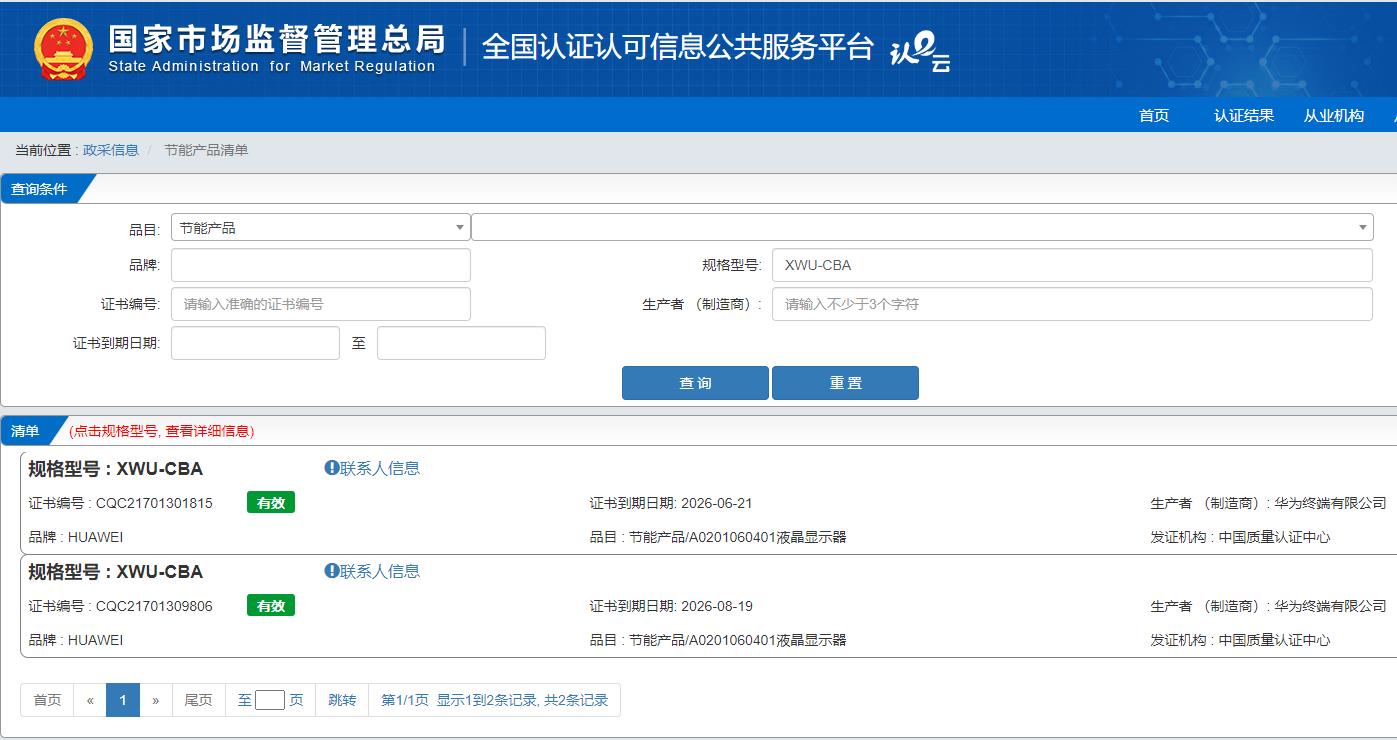
Task: Click pagination 尾页 last page button
Action: [x=198, y=700]
